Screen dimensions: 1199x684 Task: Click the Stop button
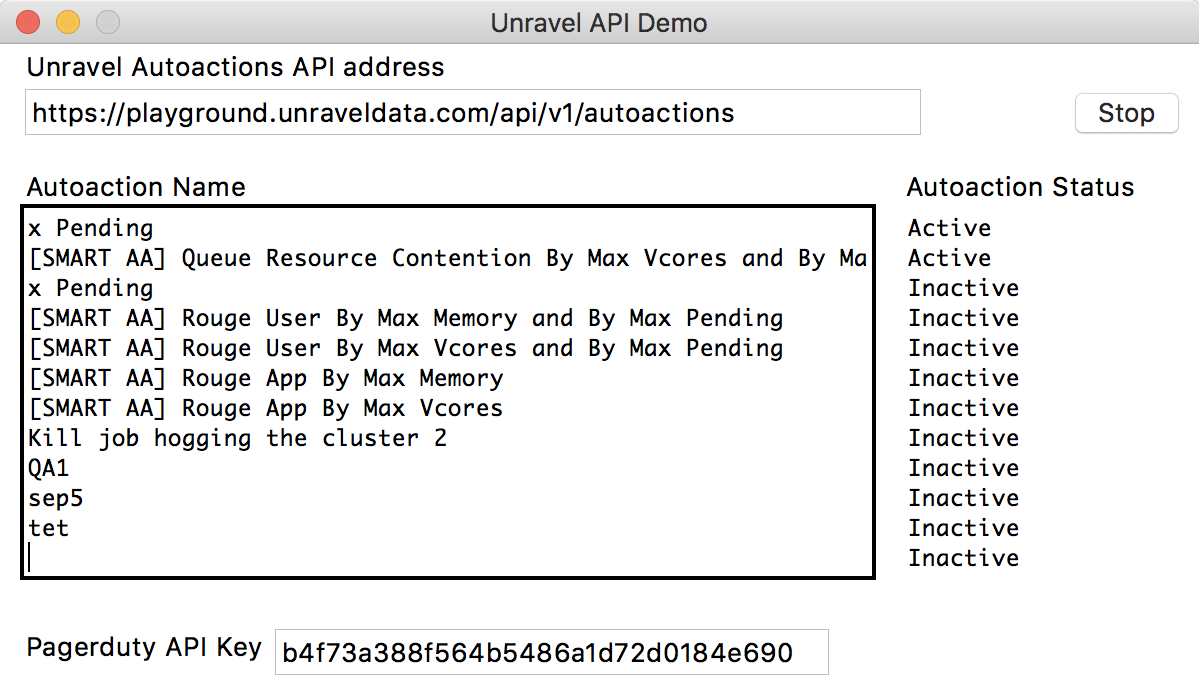tap(1126, 113)
